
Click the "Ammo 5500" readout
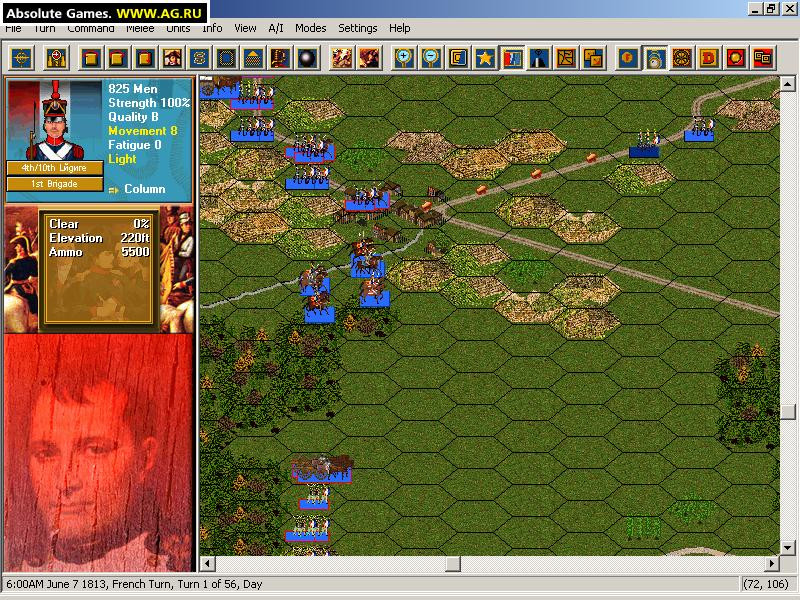tap(99, 252)
